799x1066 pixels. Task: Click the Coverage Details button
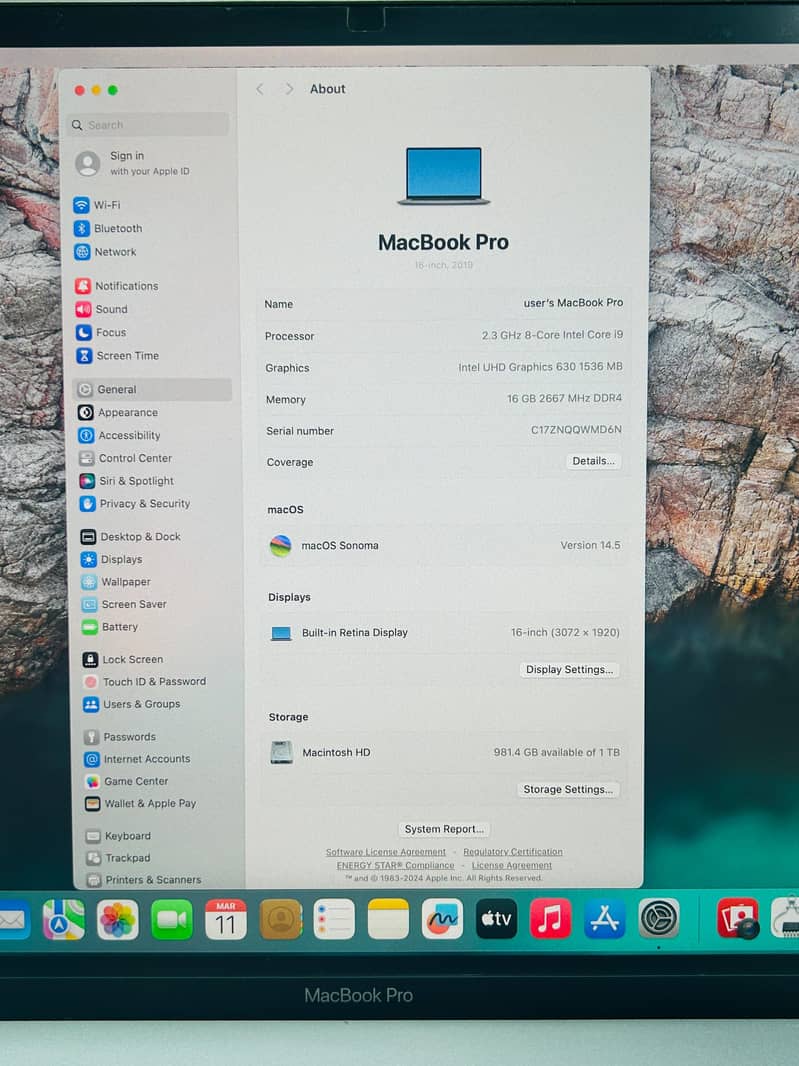pos(593,461)
